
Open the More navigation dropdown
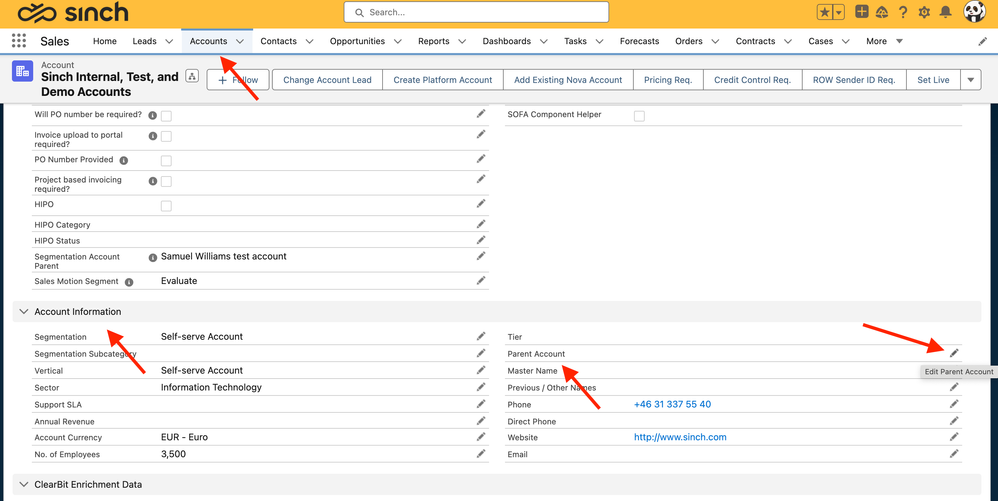pos(884,41)
